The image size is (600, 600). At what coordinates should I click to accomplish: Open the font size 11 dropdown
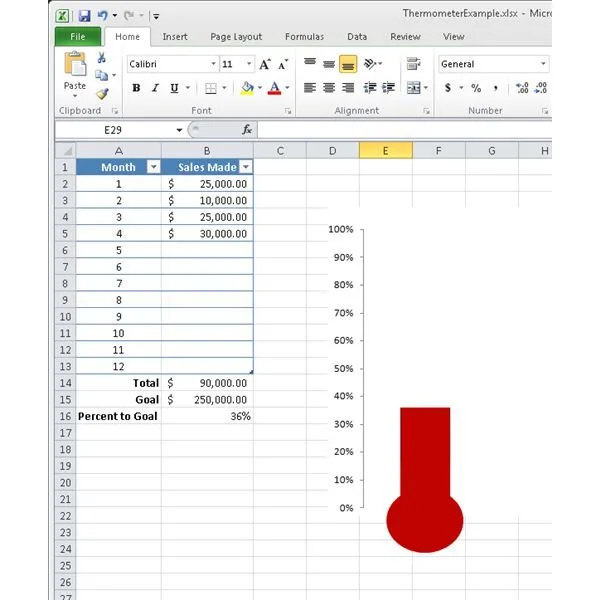249,64
